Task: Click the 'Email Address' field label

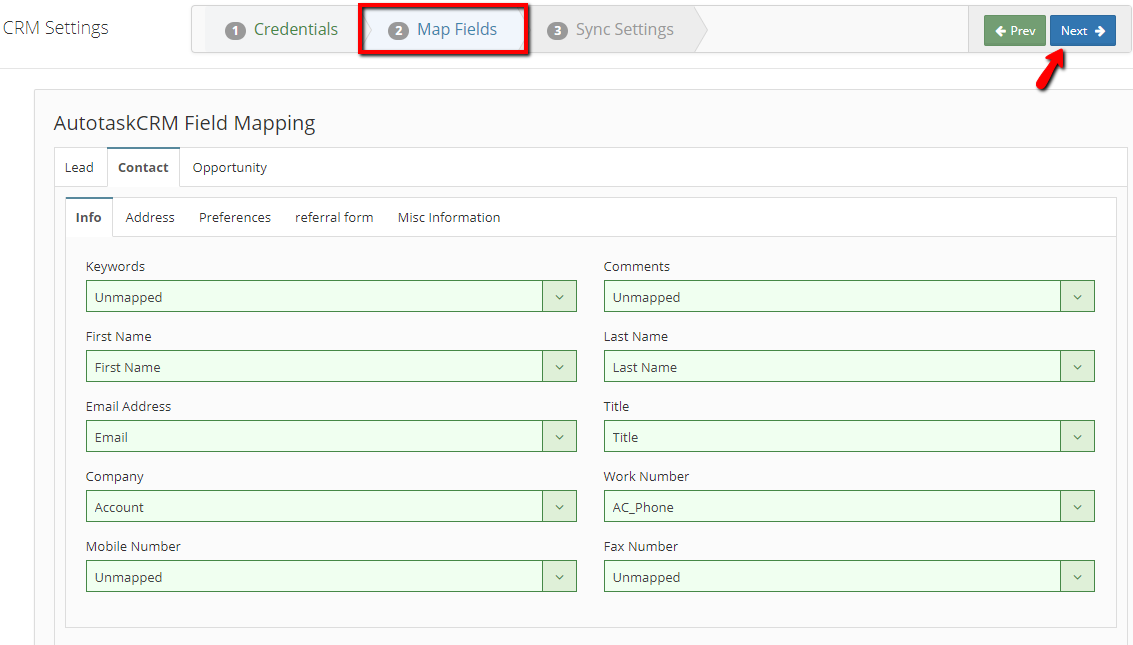Action: click(129, 407)
